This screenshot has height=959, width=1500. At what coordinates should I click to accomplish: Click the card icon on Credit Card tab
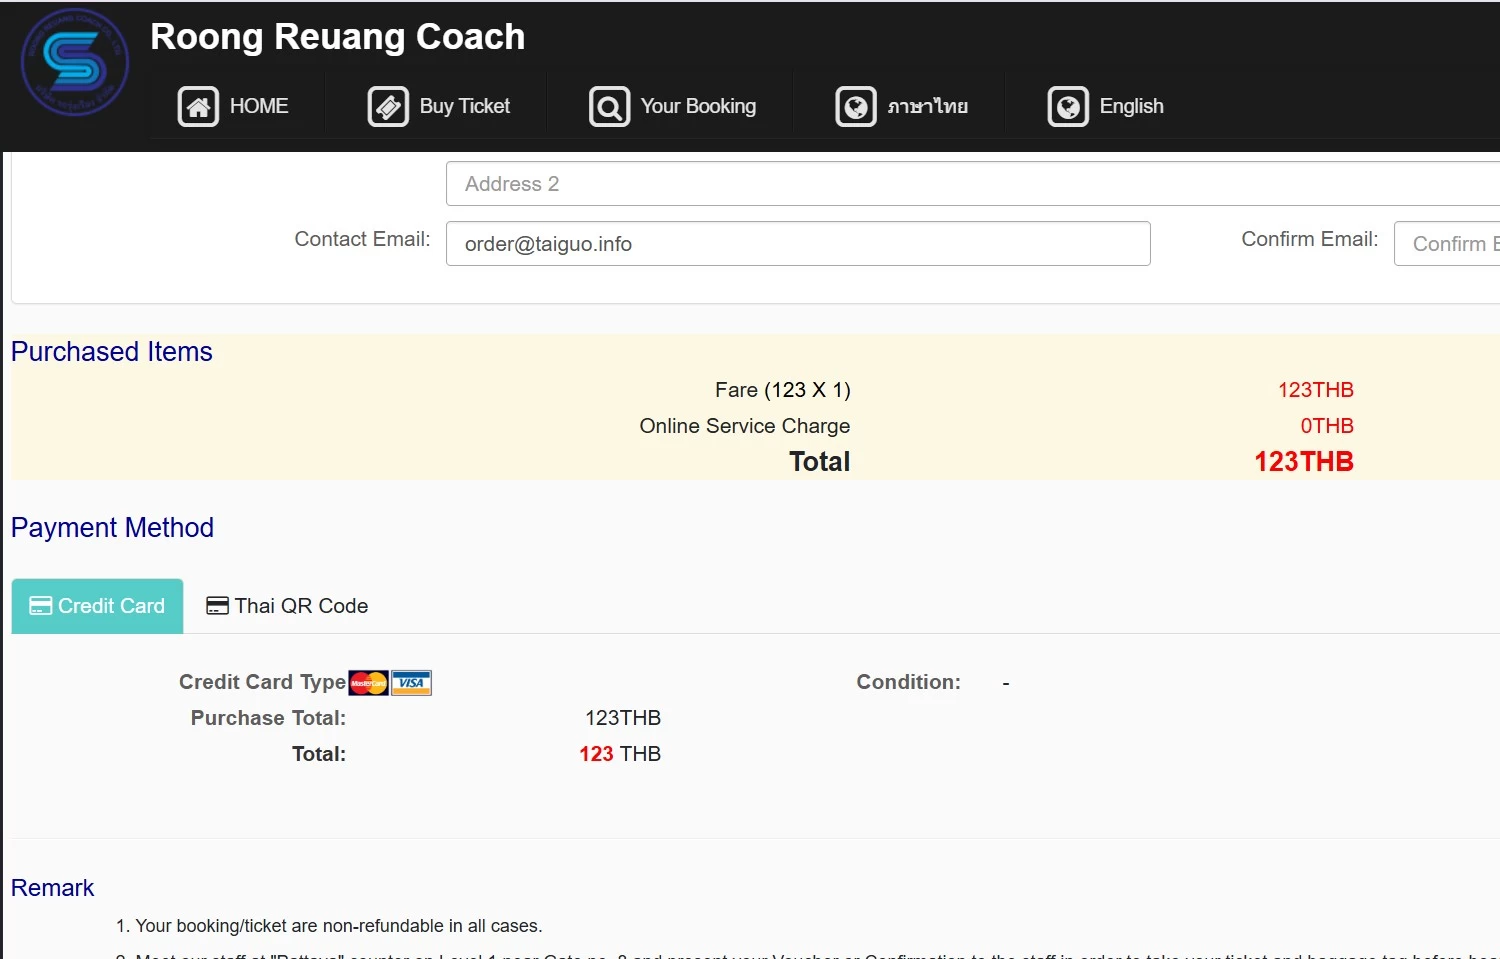point(41,606)
